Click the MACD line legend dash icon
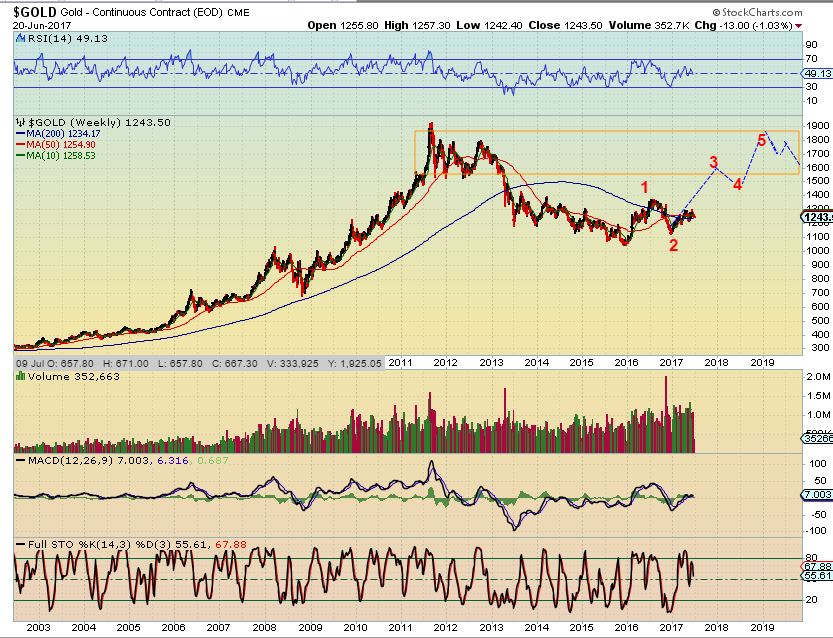 point(21,460)
